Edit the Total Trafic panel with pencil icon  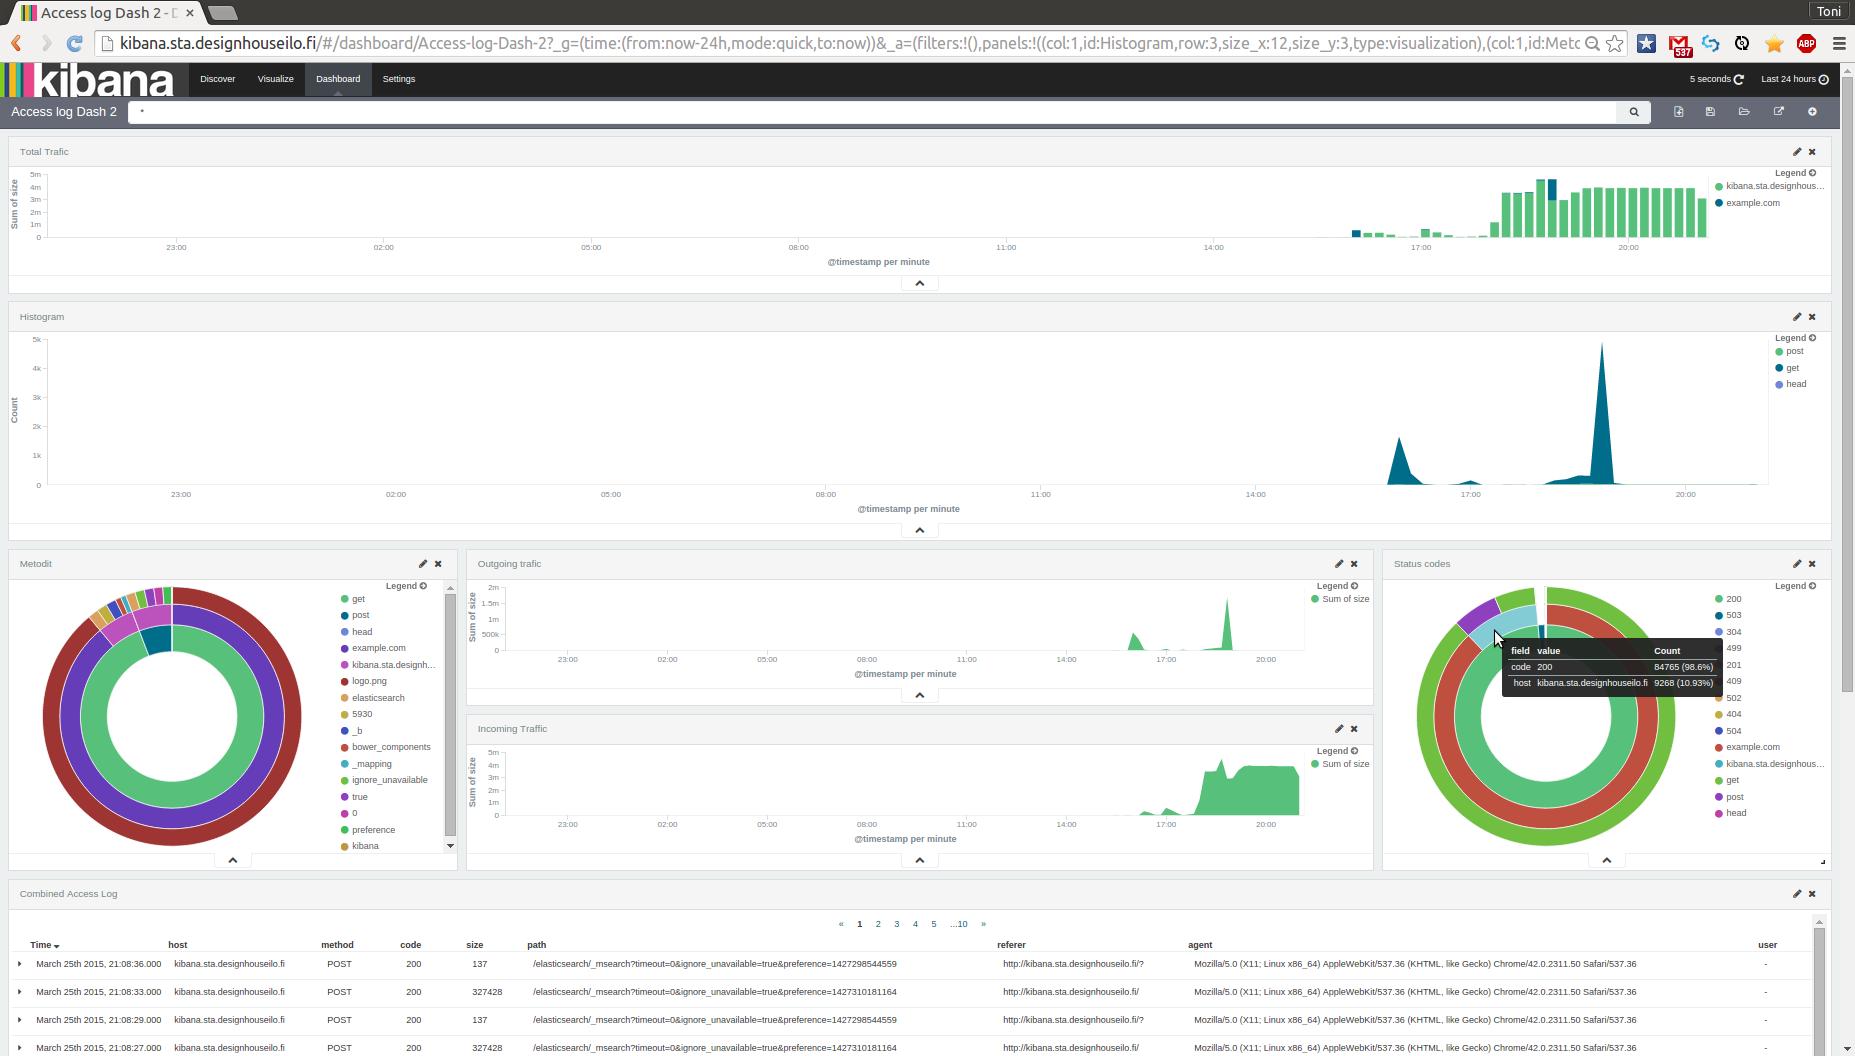pos(1797,152)
